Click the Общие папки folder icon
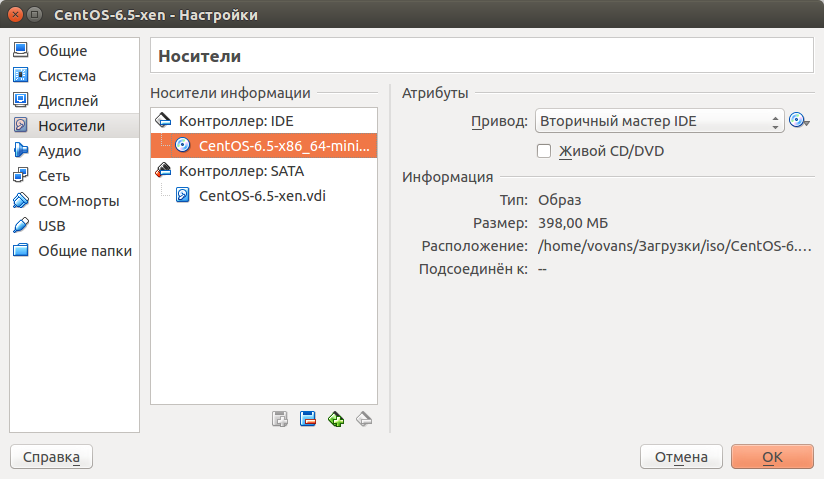The height and width of the screenshot is (479, 824). (20, 250)
